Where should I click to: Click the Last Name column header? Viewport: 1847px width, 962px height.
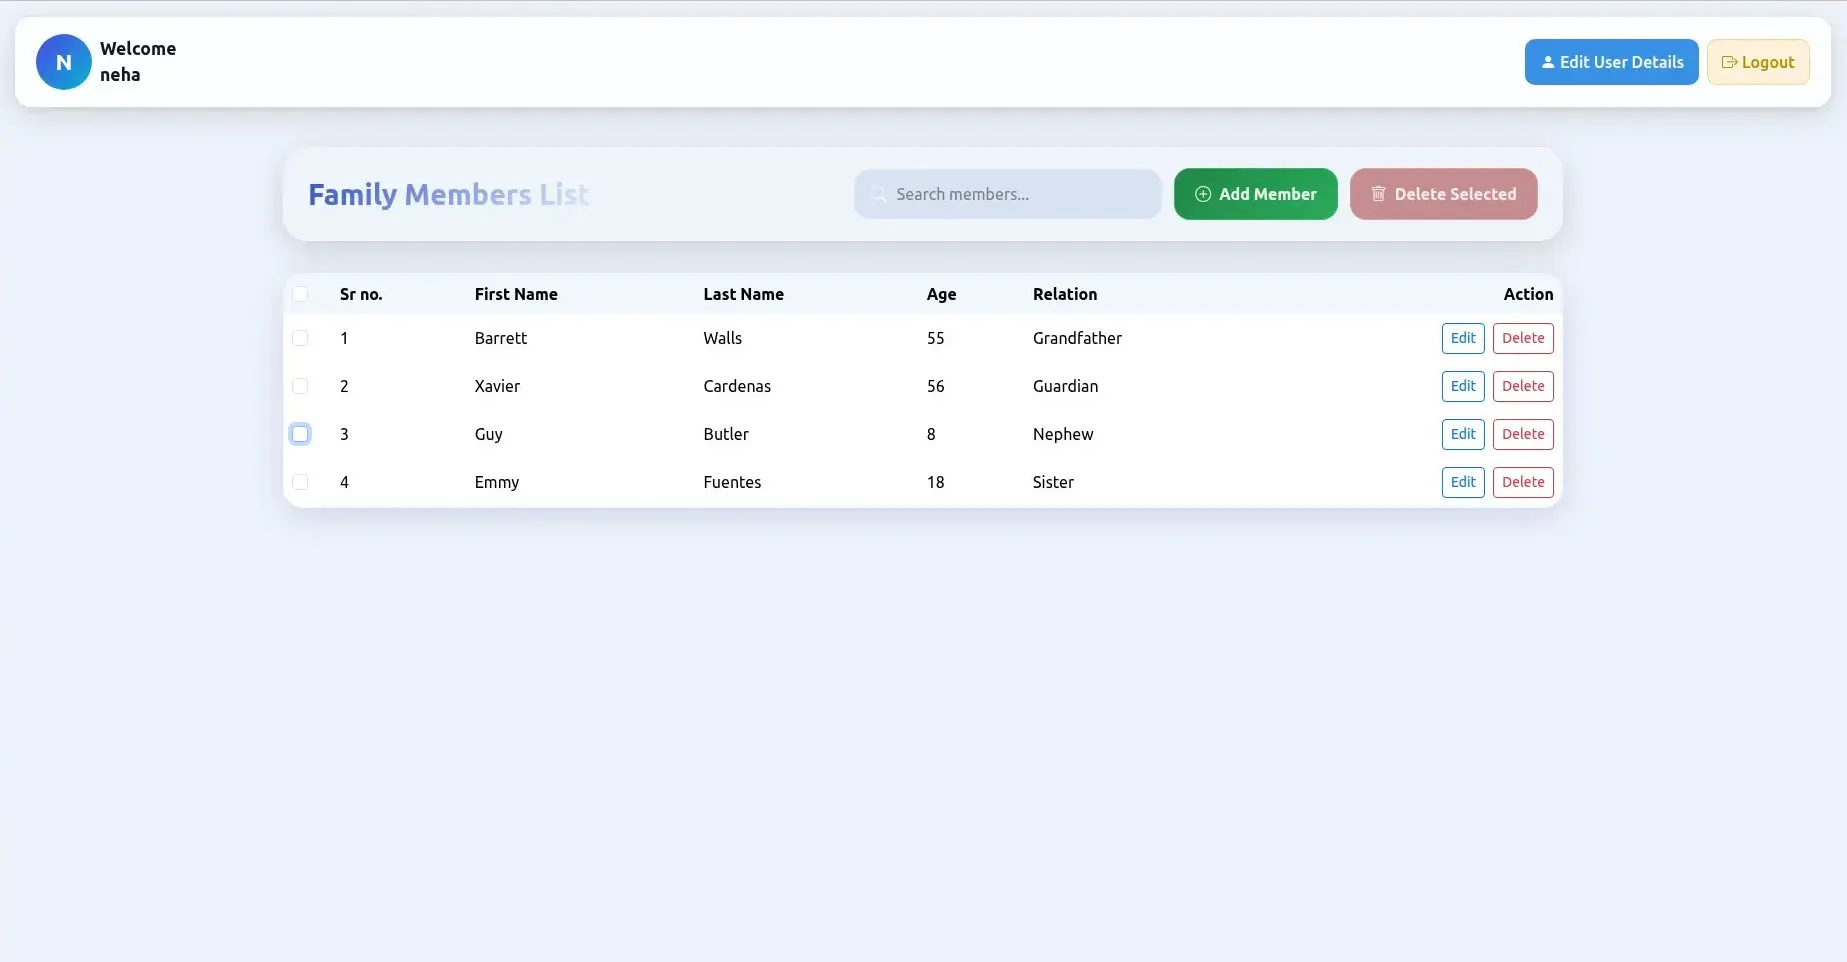[x=743, y=294]
